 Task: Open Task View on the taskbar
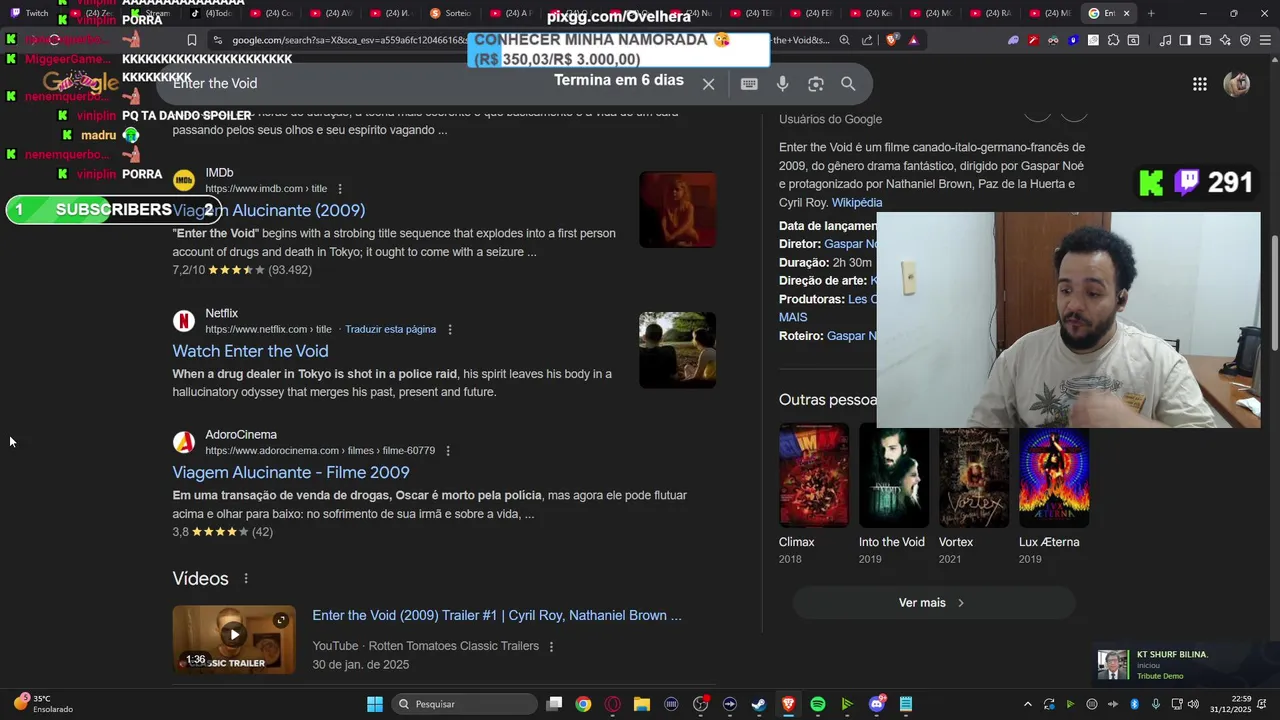[554, 704]
